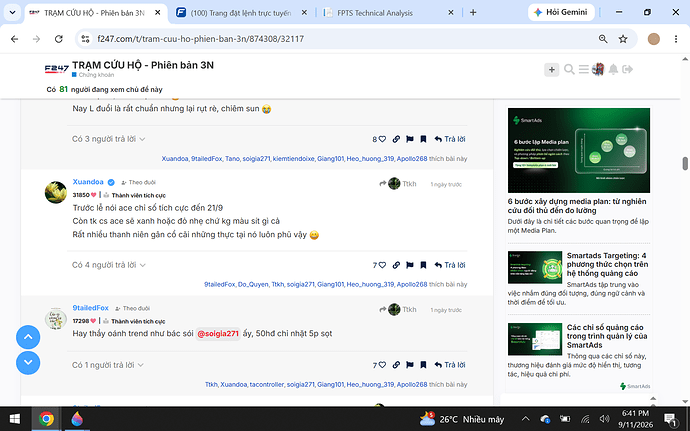Toggle Theo dõi for Xuandoa
The image size is (690, 431).
138,182
